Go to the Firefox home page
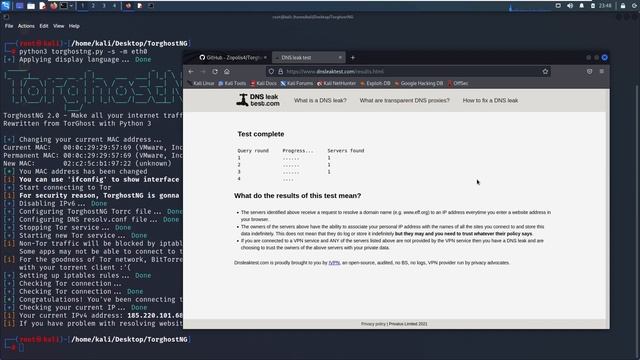The height and width of the screenshot is (360, 640). pyautogui.click(x=227, y=71)
